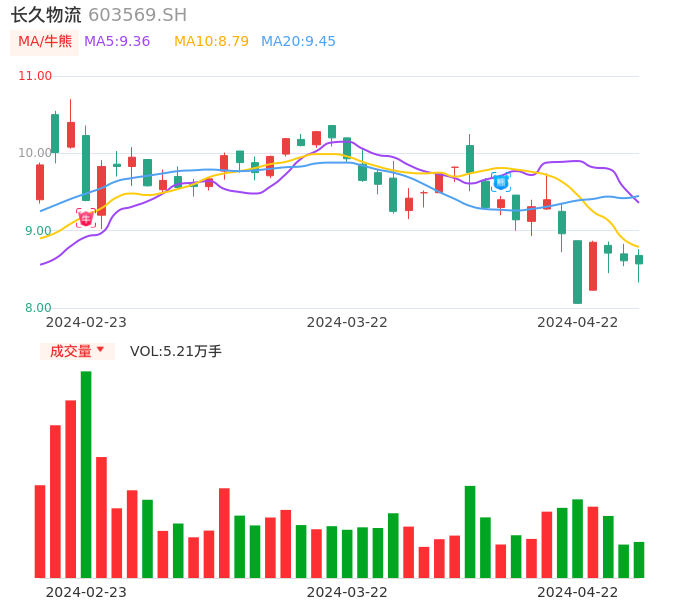Click the 11.00 price axis label

pos(35,76)
